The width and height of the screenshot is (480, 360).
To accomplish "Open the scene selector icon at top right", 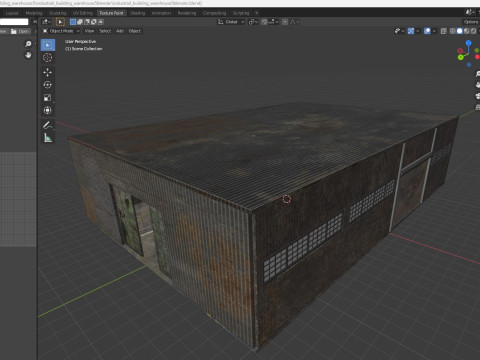I will tap(470, 12).
